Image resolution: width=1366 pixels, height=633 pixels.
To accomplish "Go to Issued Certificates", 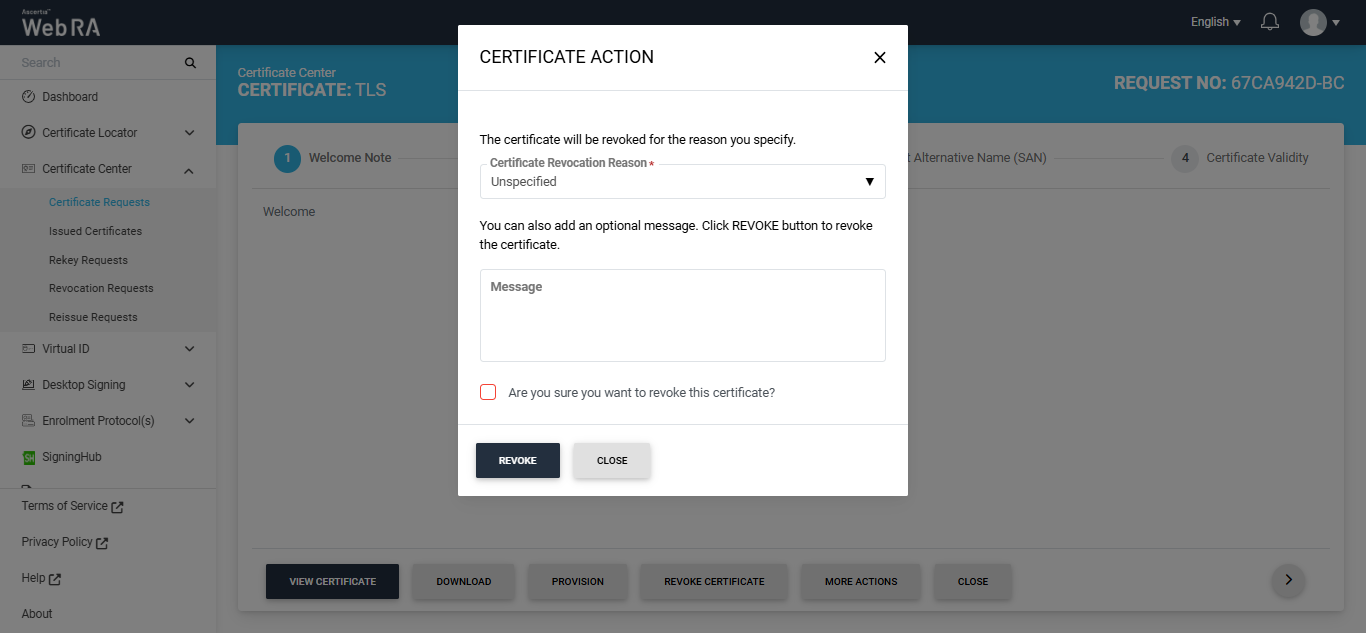I will coord(95,231).
